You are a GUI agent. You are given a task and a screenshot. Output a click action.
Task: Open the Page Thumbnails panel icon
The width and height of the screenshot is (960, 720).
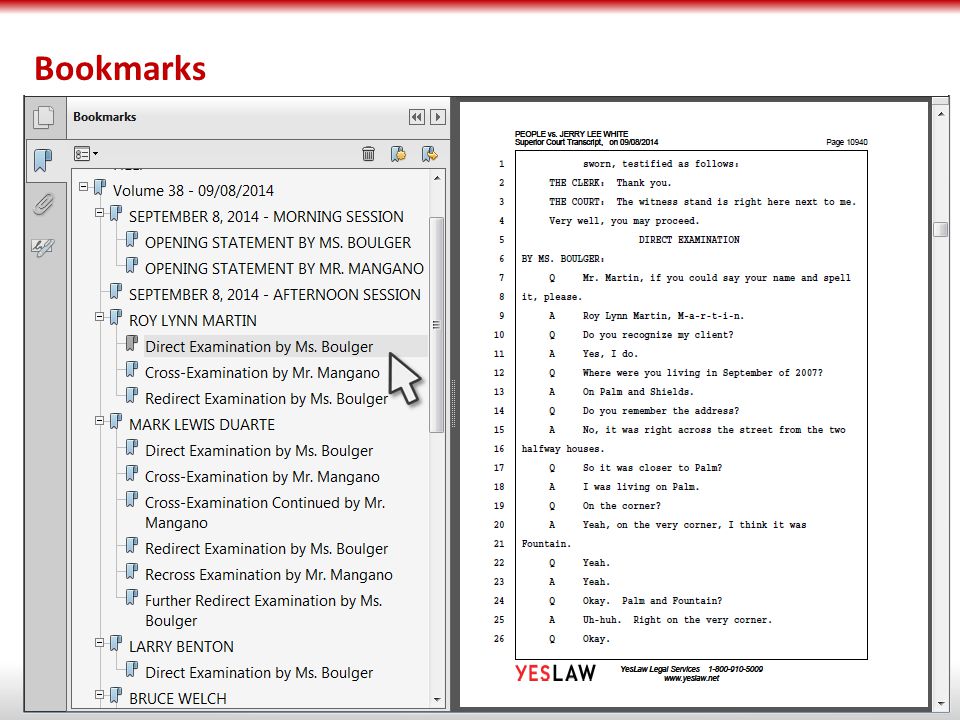(43, 117)
